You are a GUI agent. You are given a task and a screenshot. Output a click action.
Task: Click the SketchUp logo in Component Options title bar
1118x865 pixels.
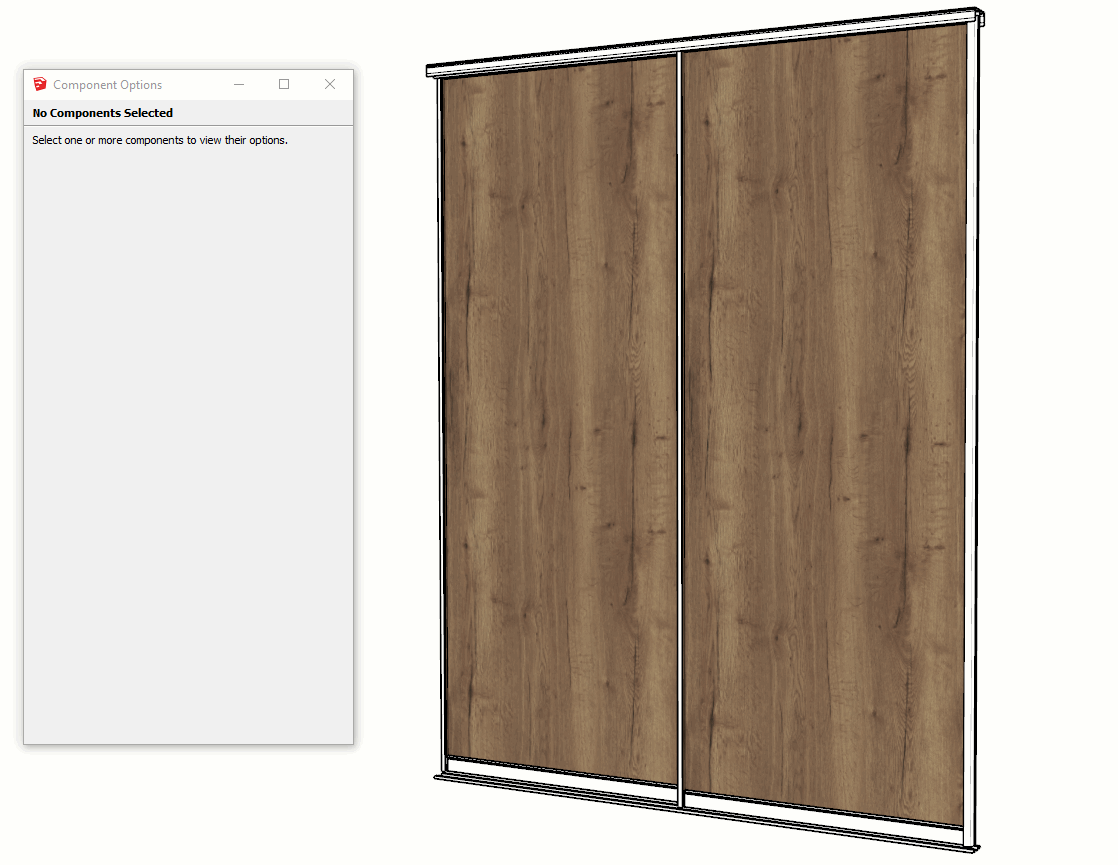tap(40, 85)
